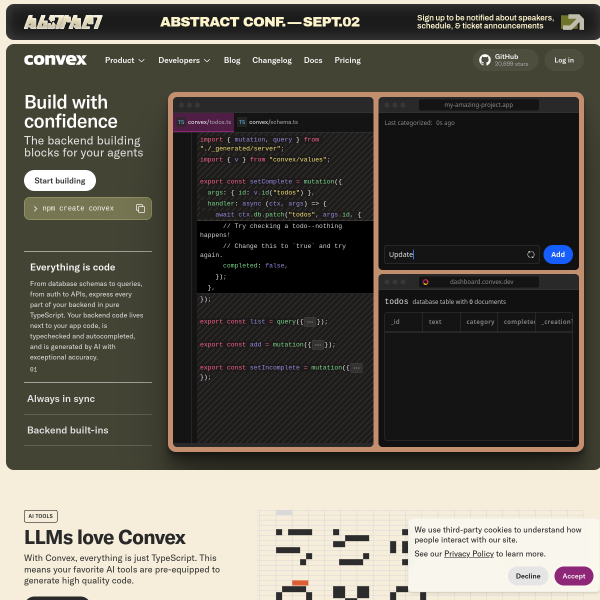
Task: Open the arrow icon in the Abstract Conf banner
Action: (x=572, y=22)
